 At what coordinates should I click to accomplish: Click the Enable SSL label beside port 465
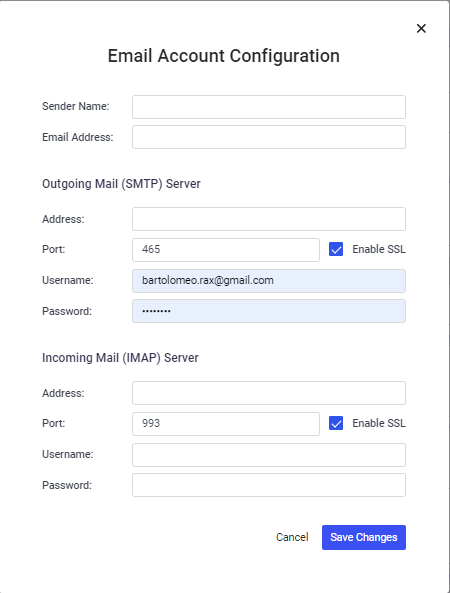point(379,249)
